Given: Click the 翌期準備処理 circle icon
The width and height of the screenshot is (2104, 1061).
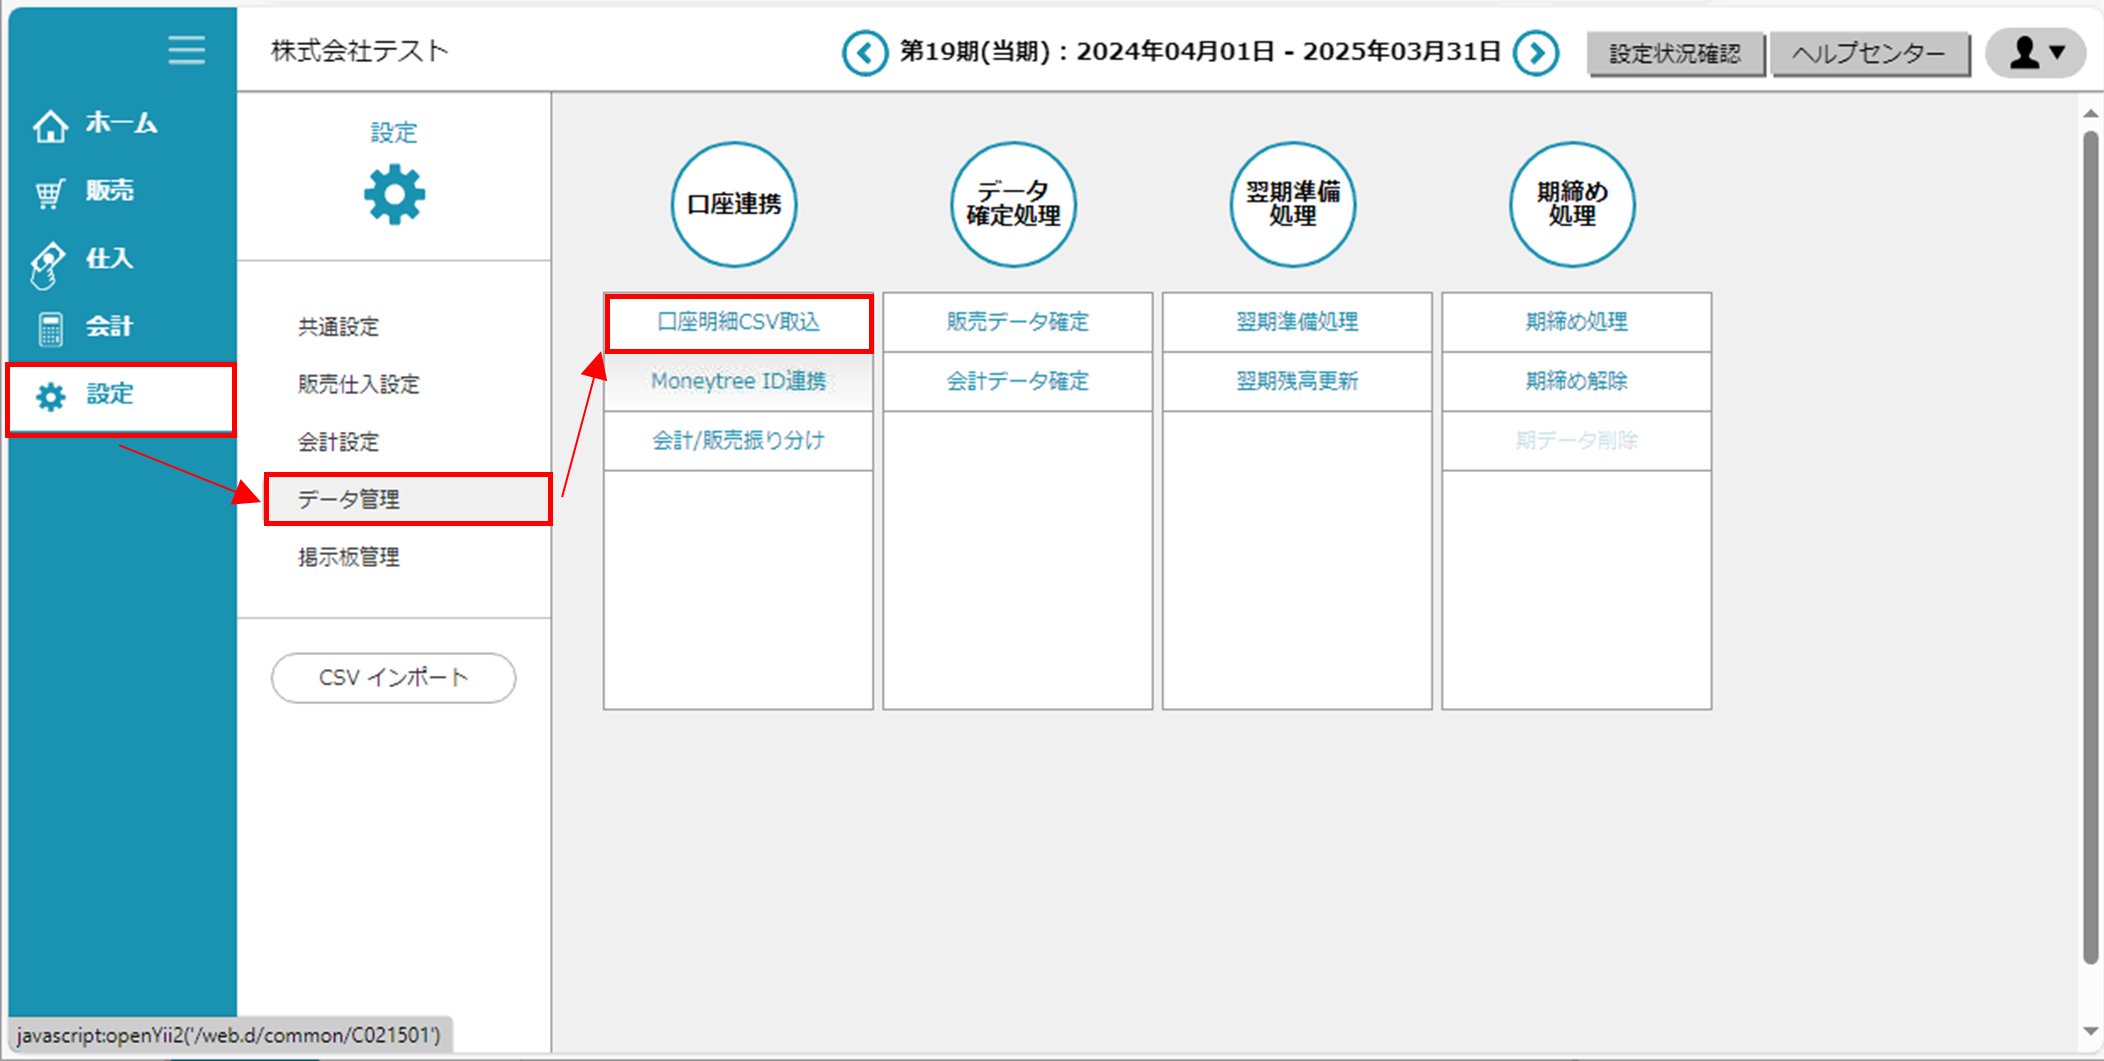Looking at the screenshot, I should click(x=1292, y=204).
